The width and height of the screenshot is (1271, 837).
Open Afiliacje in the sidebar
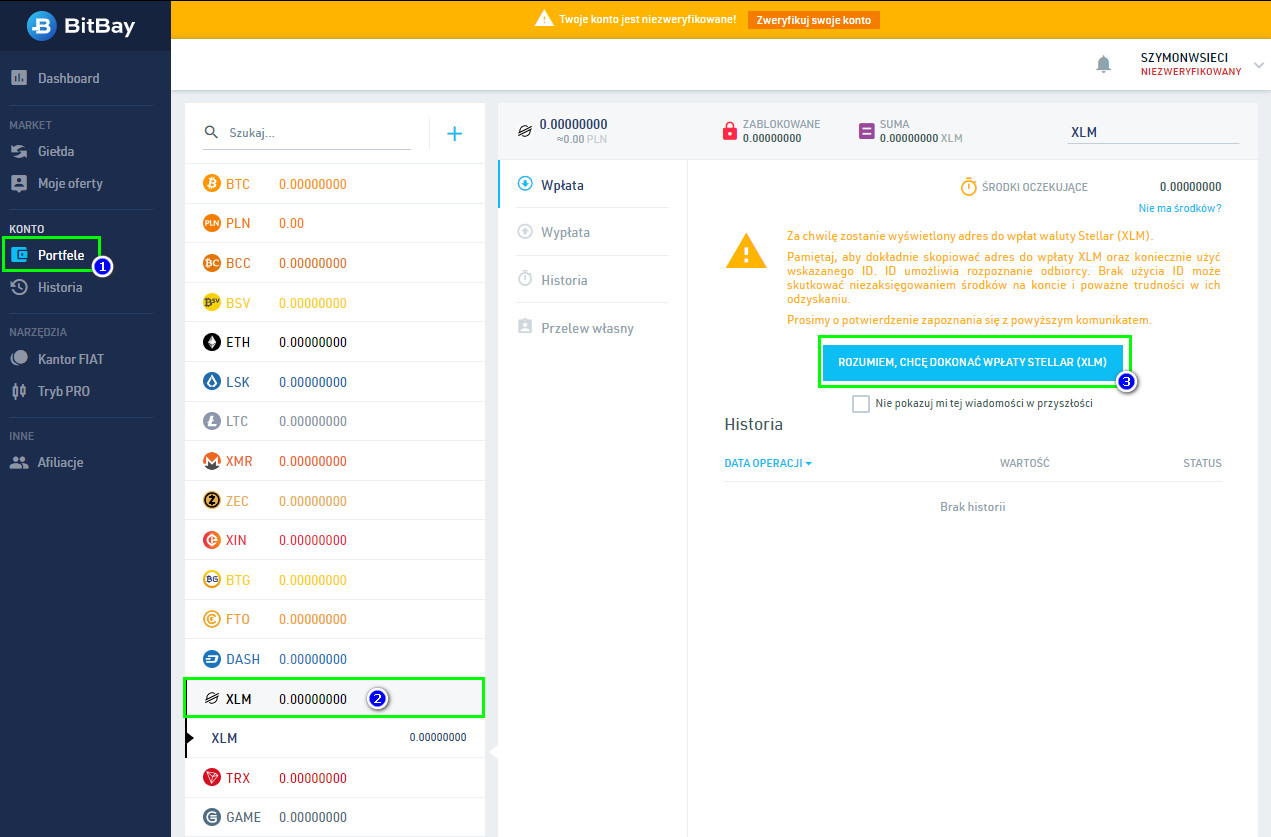pyautogui.click(x=47, y=462)
